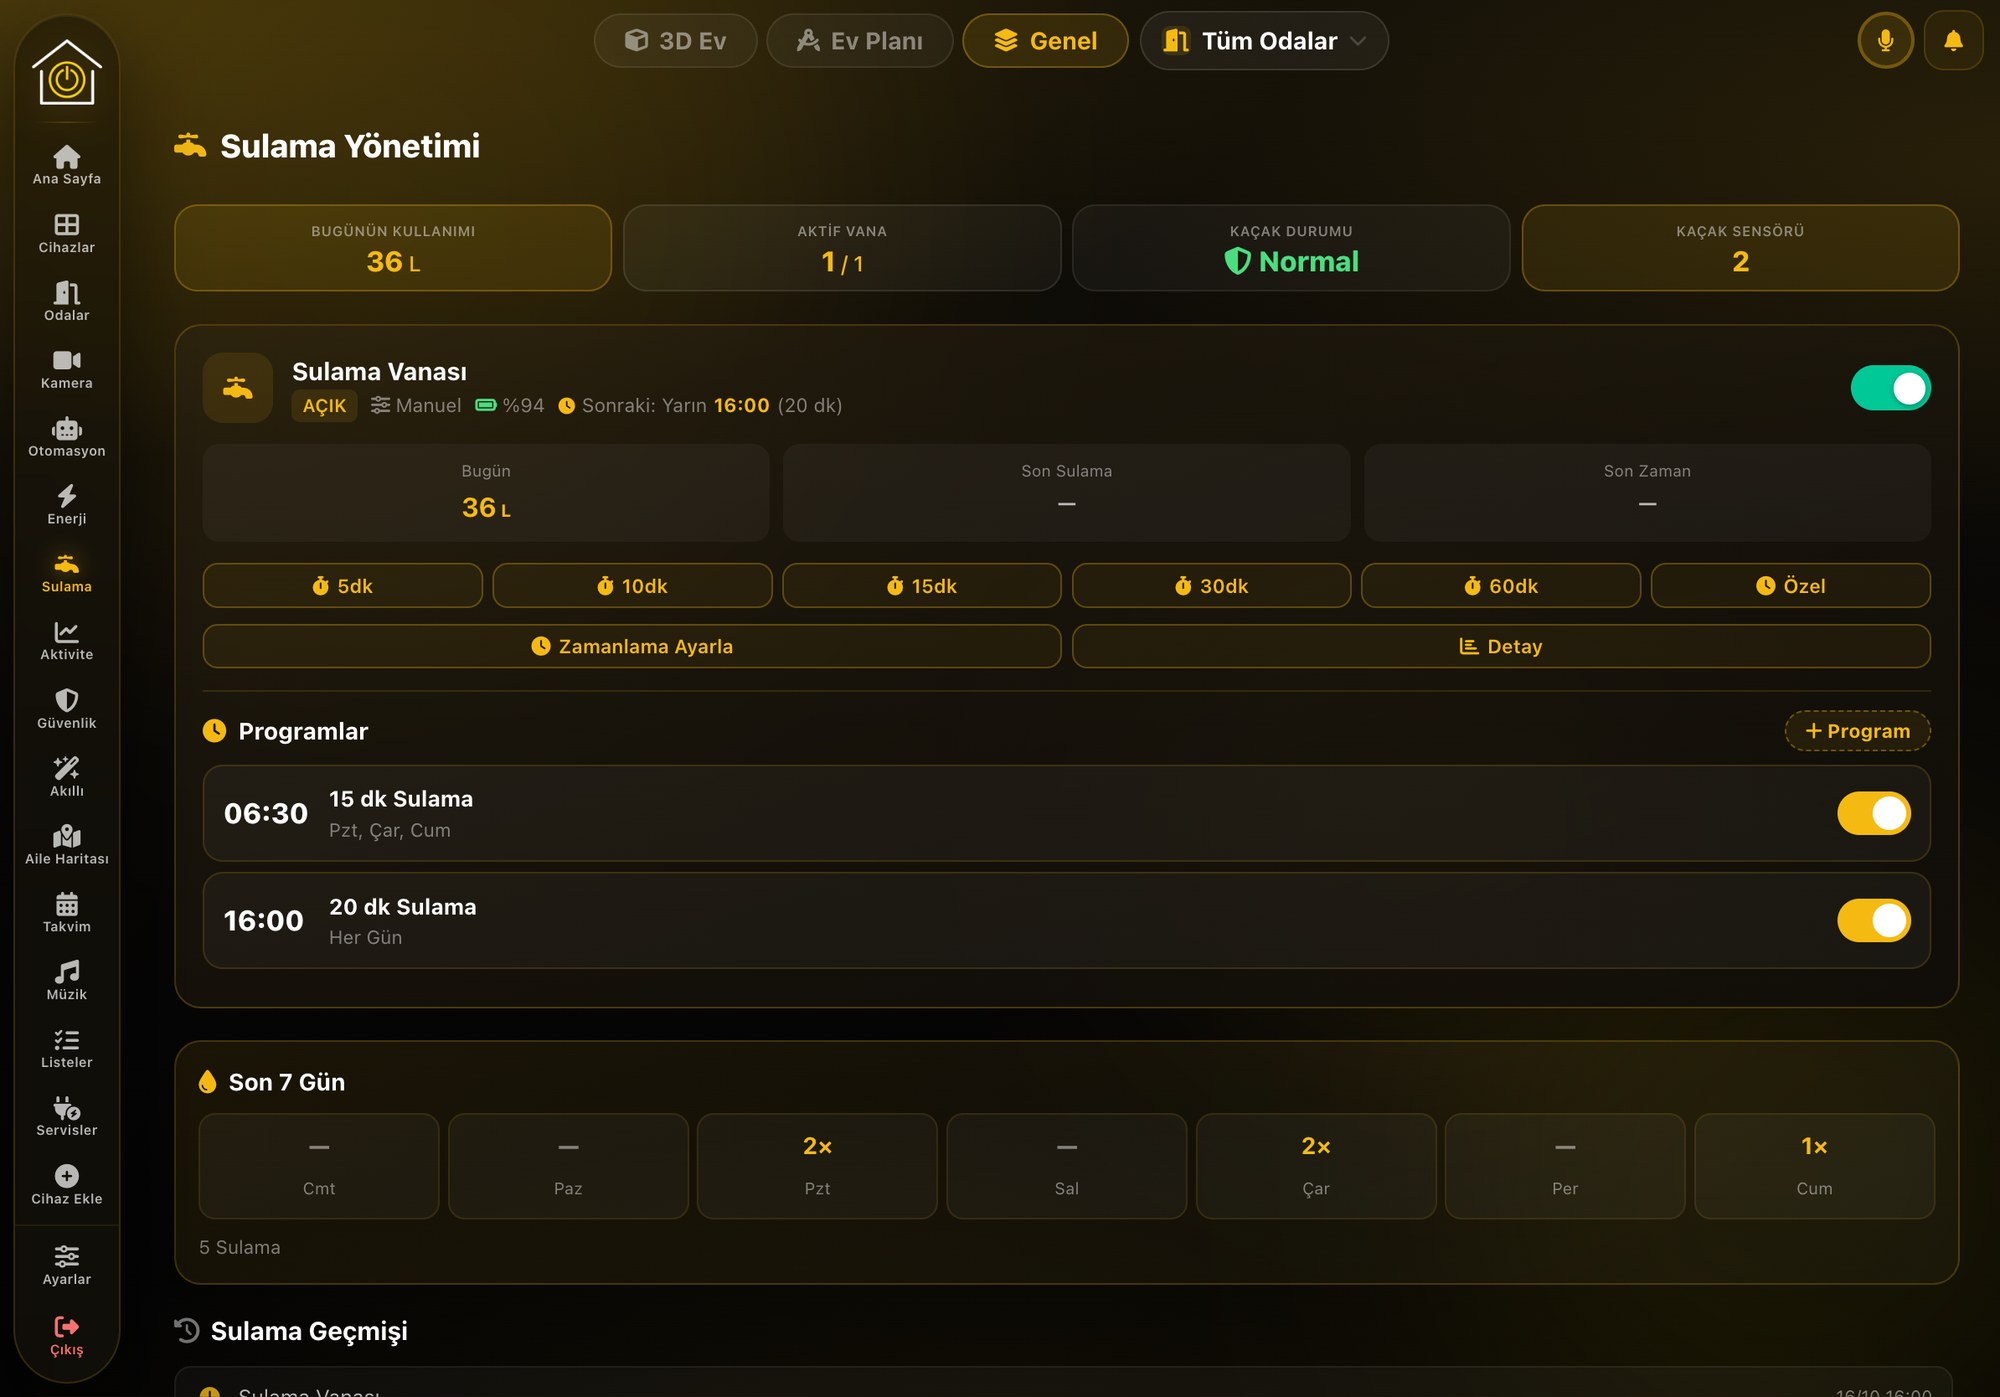Open Aktivite in the sidebar
This screenshot has width=2000, height=1397.
pos(66,641)
